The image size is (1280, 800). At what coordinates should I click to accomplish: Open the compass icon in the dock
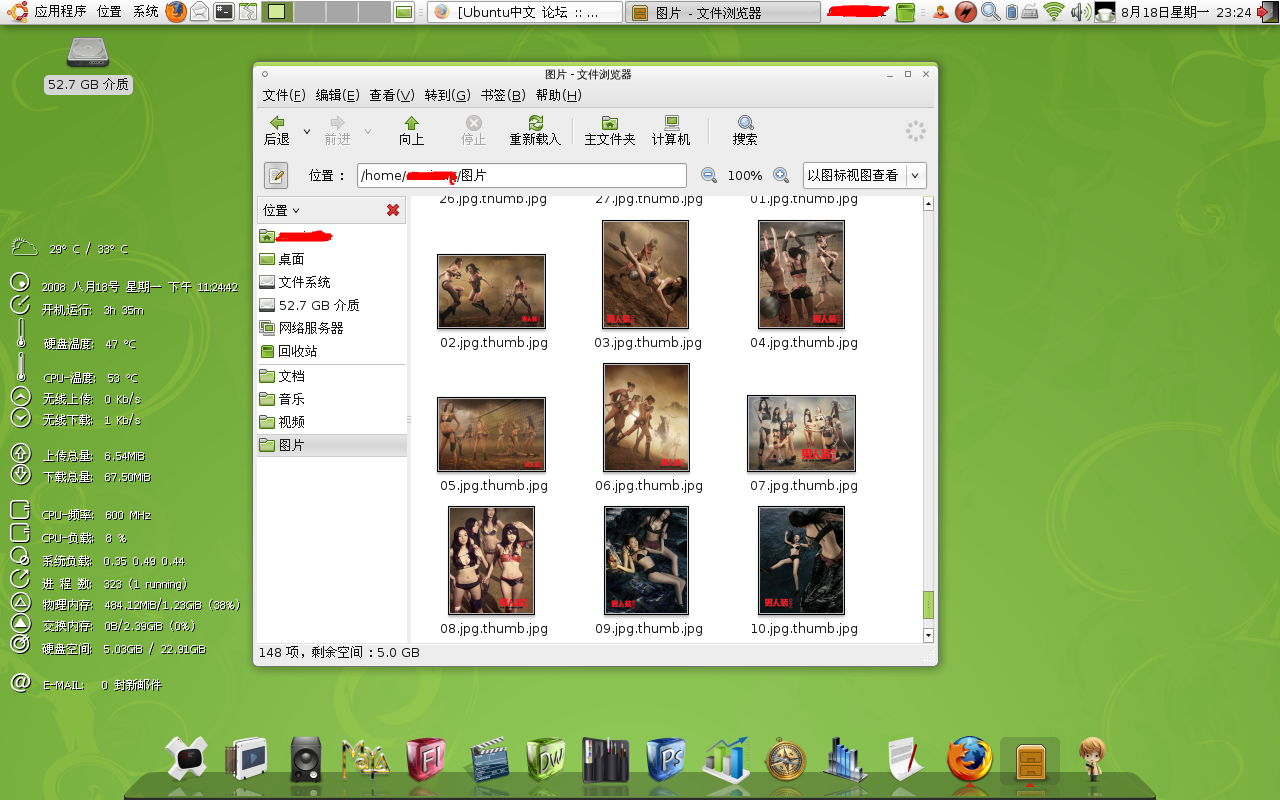(786, 760)
